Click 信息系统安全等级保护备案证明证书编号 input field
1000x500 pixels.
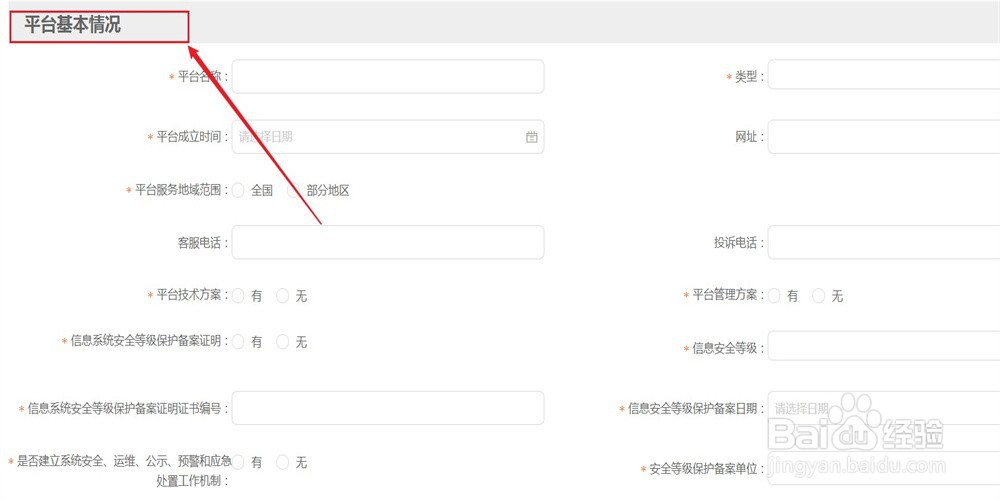pyautogui.click(x=388, y=408)
